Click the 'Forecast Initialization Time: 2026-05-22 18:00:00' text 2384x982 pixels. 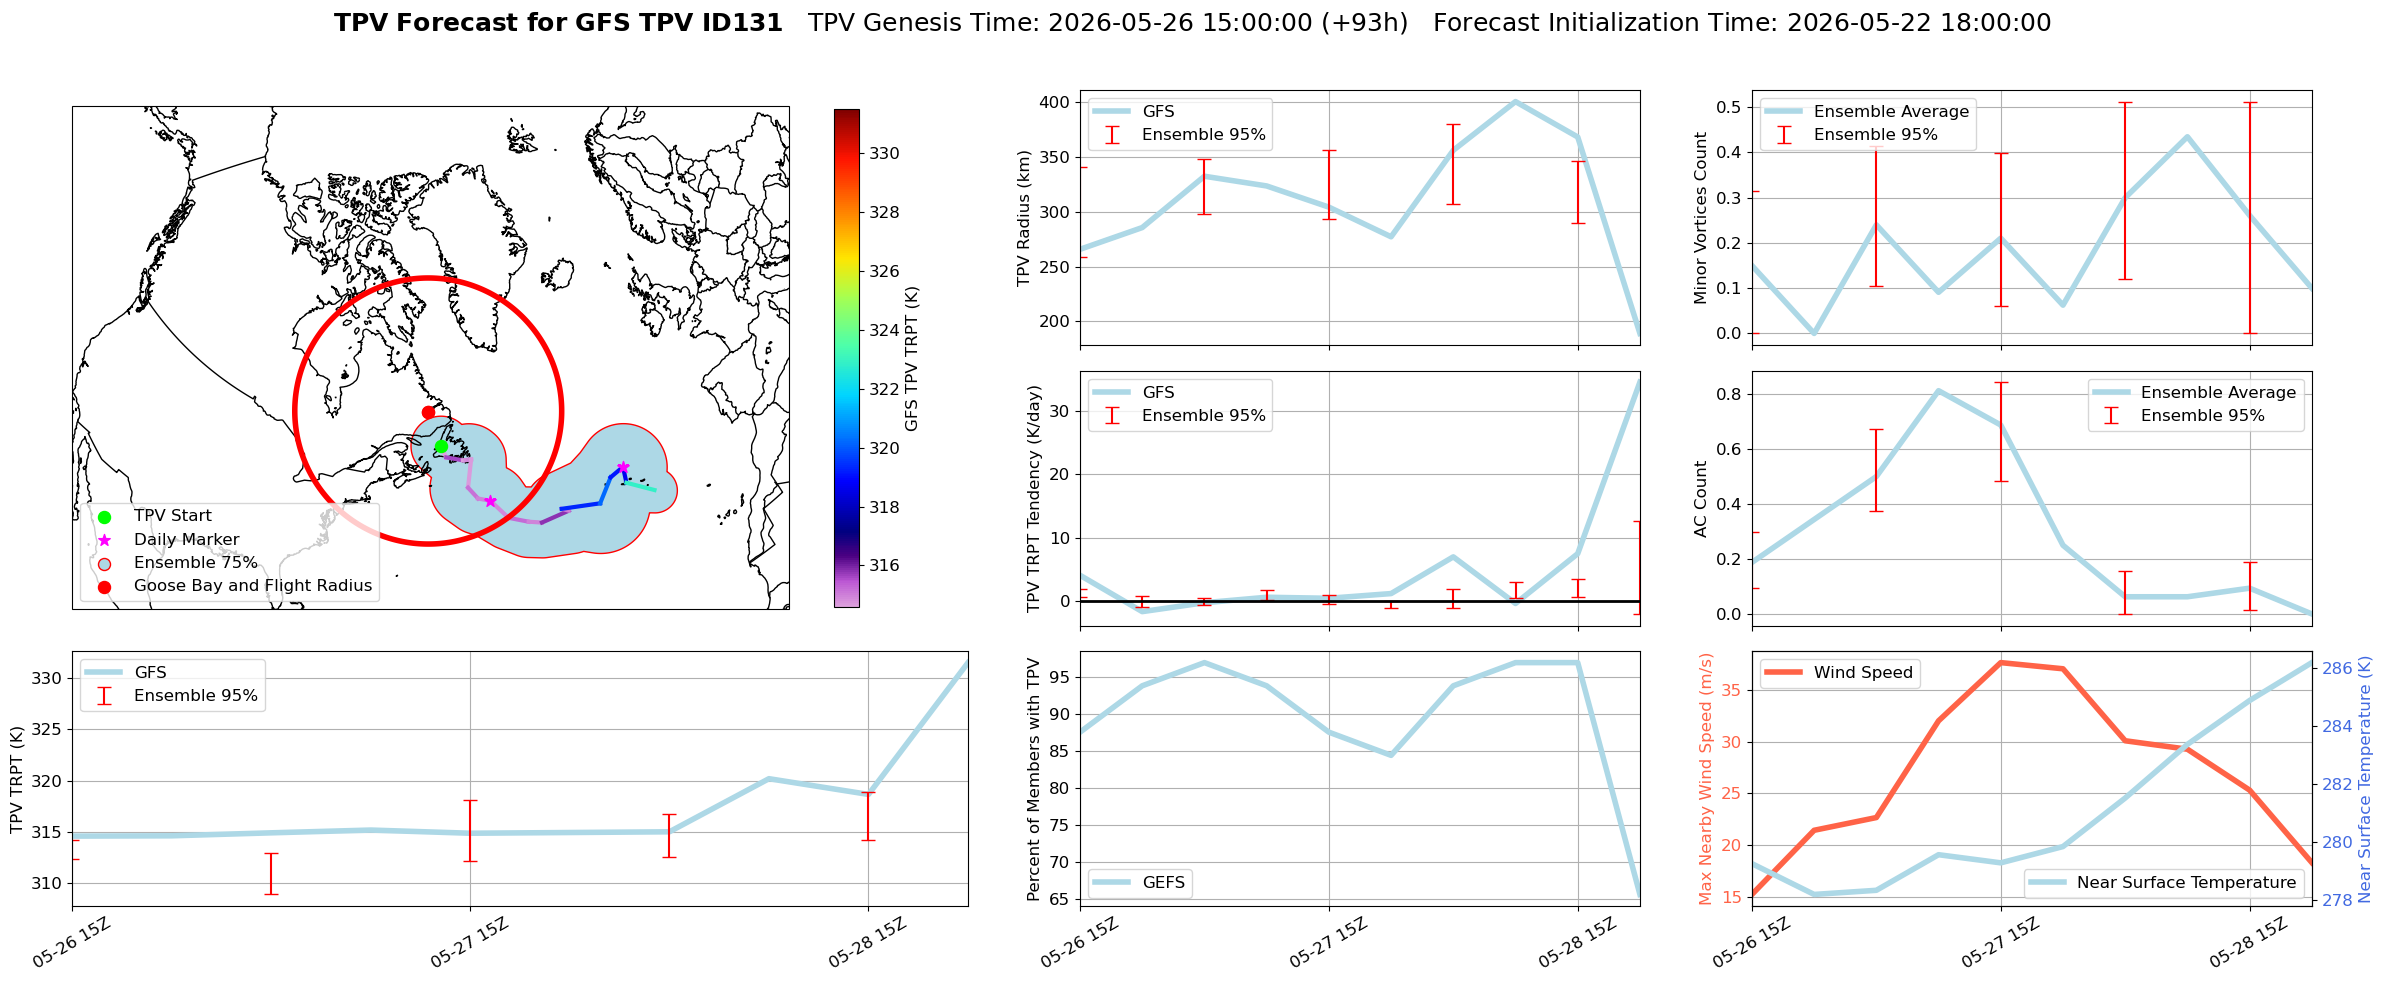[1742, 23]
